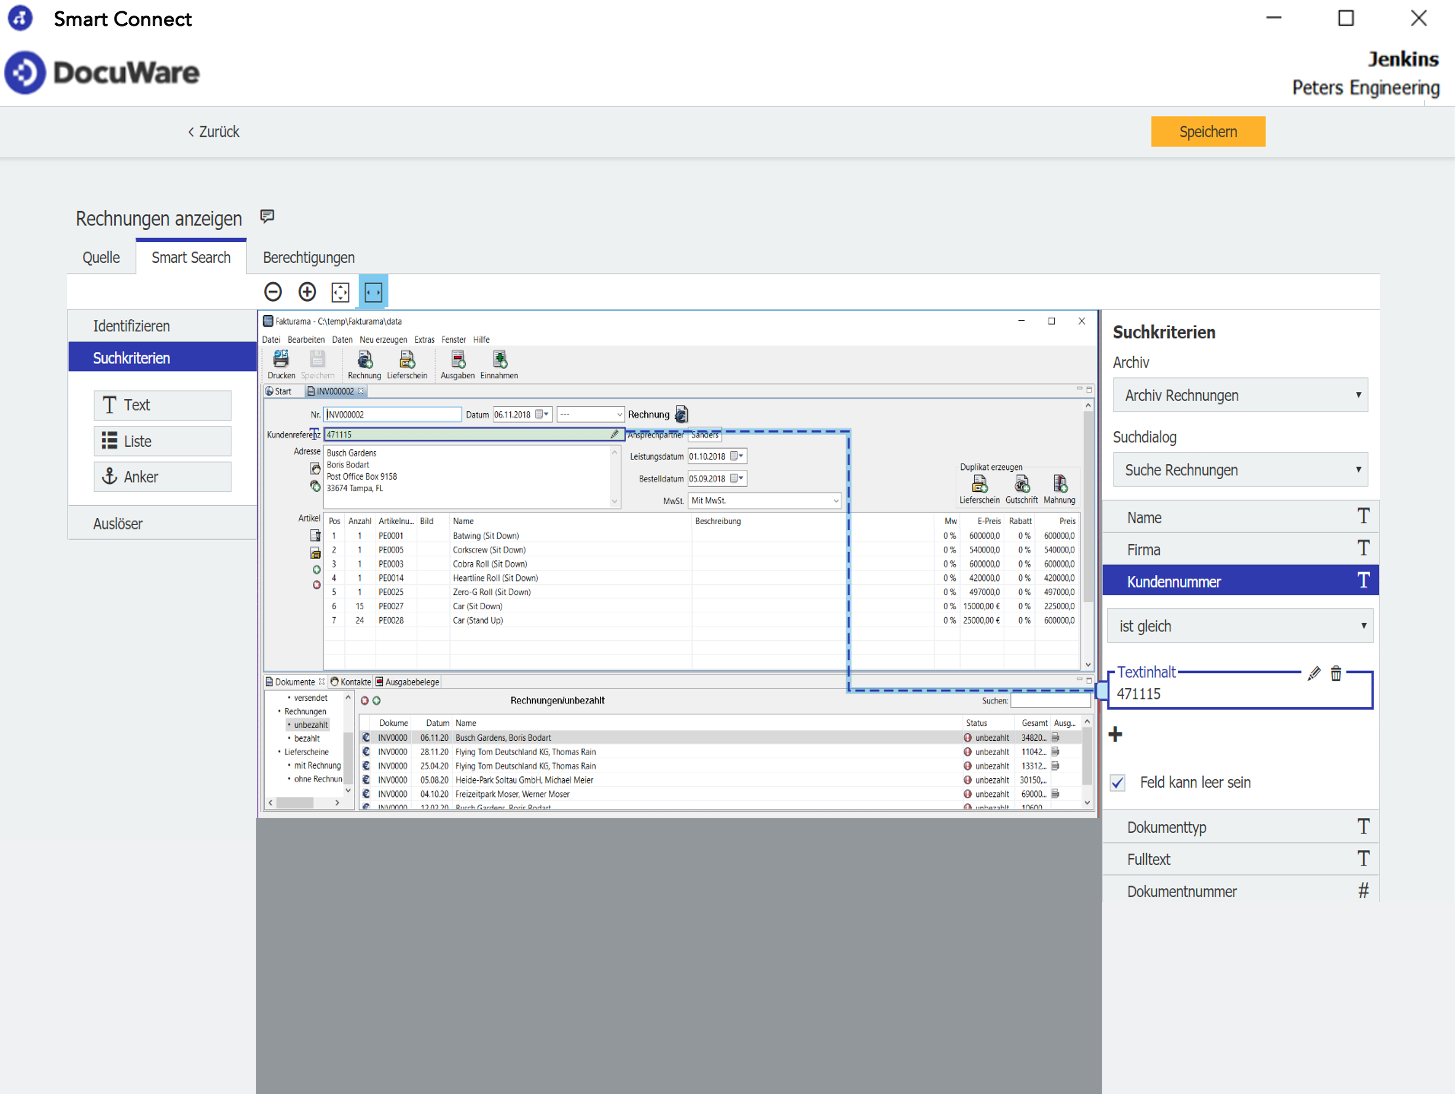Delete Textinhalt with trash icon

coord(1336,673)
